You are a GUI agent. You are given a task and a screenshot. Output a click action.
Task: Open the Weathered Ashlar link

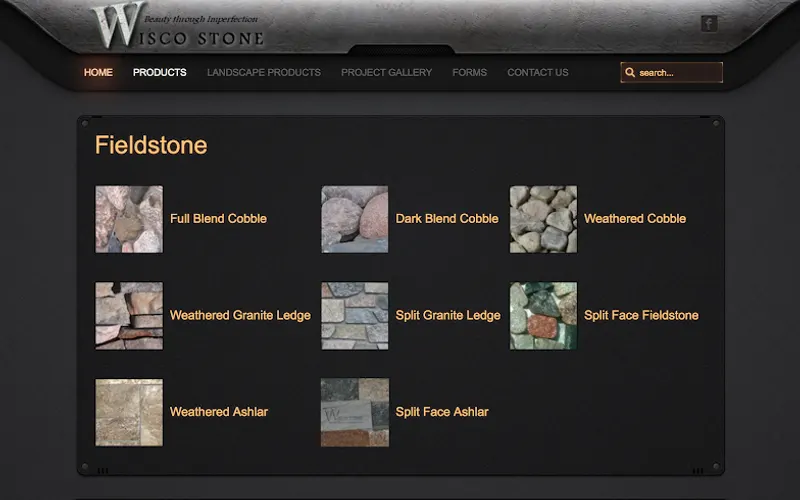point(219,412)
